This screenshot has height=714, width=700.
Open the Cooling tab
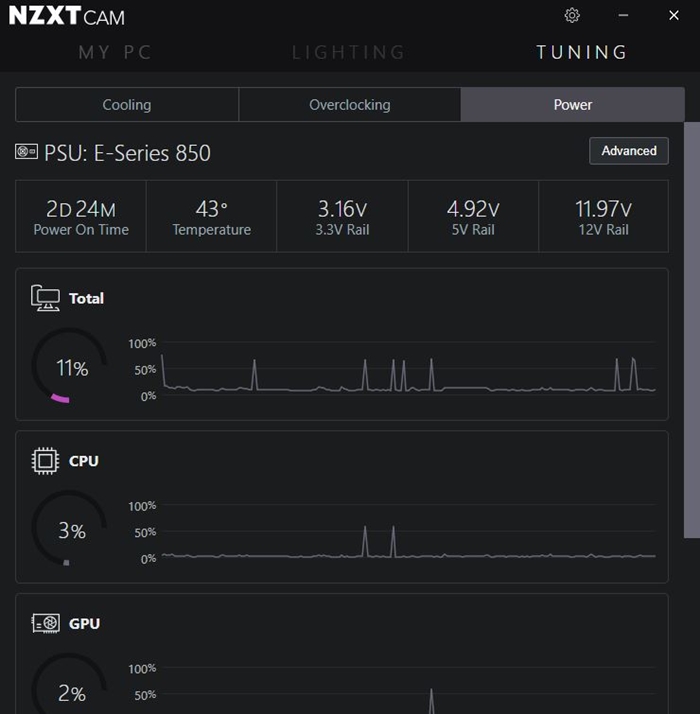coord(127,105)
